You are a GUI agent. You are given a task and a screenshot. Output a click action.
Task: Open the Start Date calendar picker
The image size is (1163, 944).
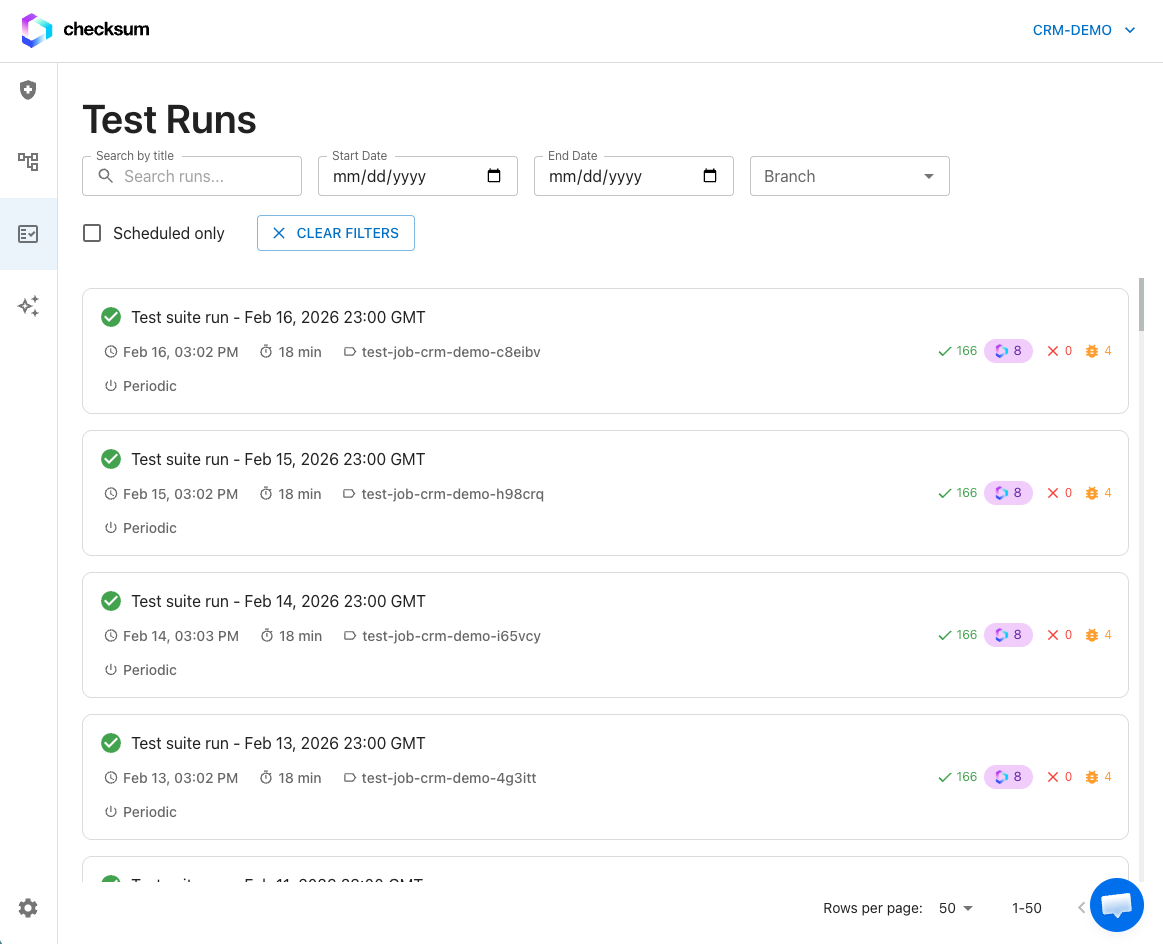coord(494,175)
